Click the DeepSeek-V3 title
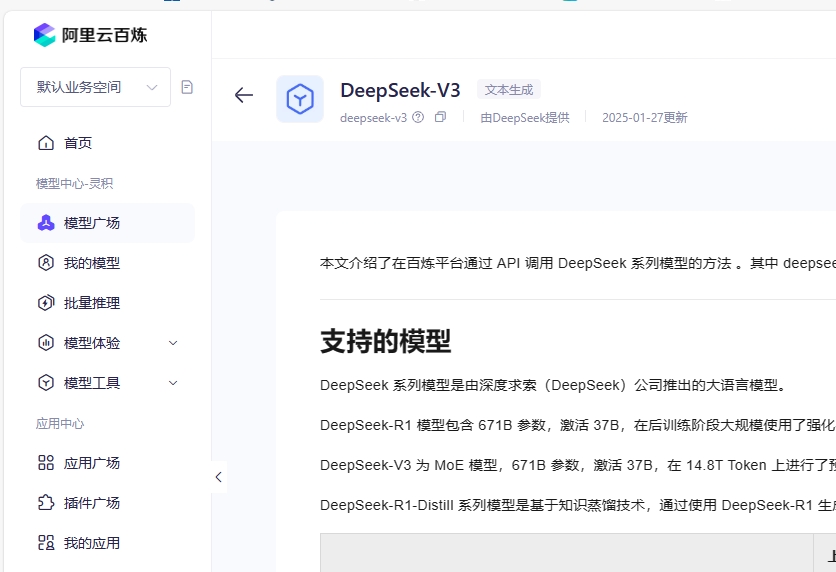This screenshot has height=572, width=836. click(x=400, y=90)
